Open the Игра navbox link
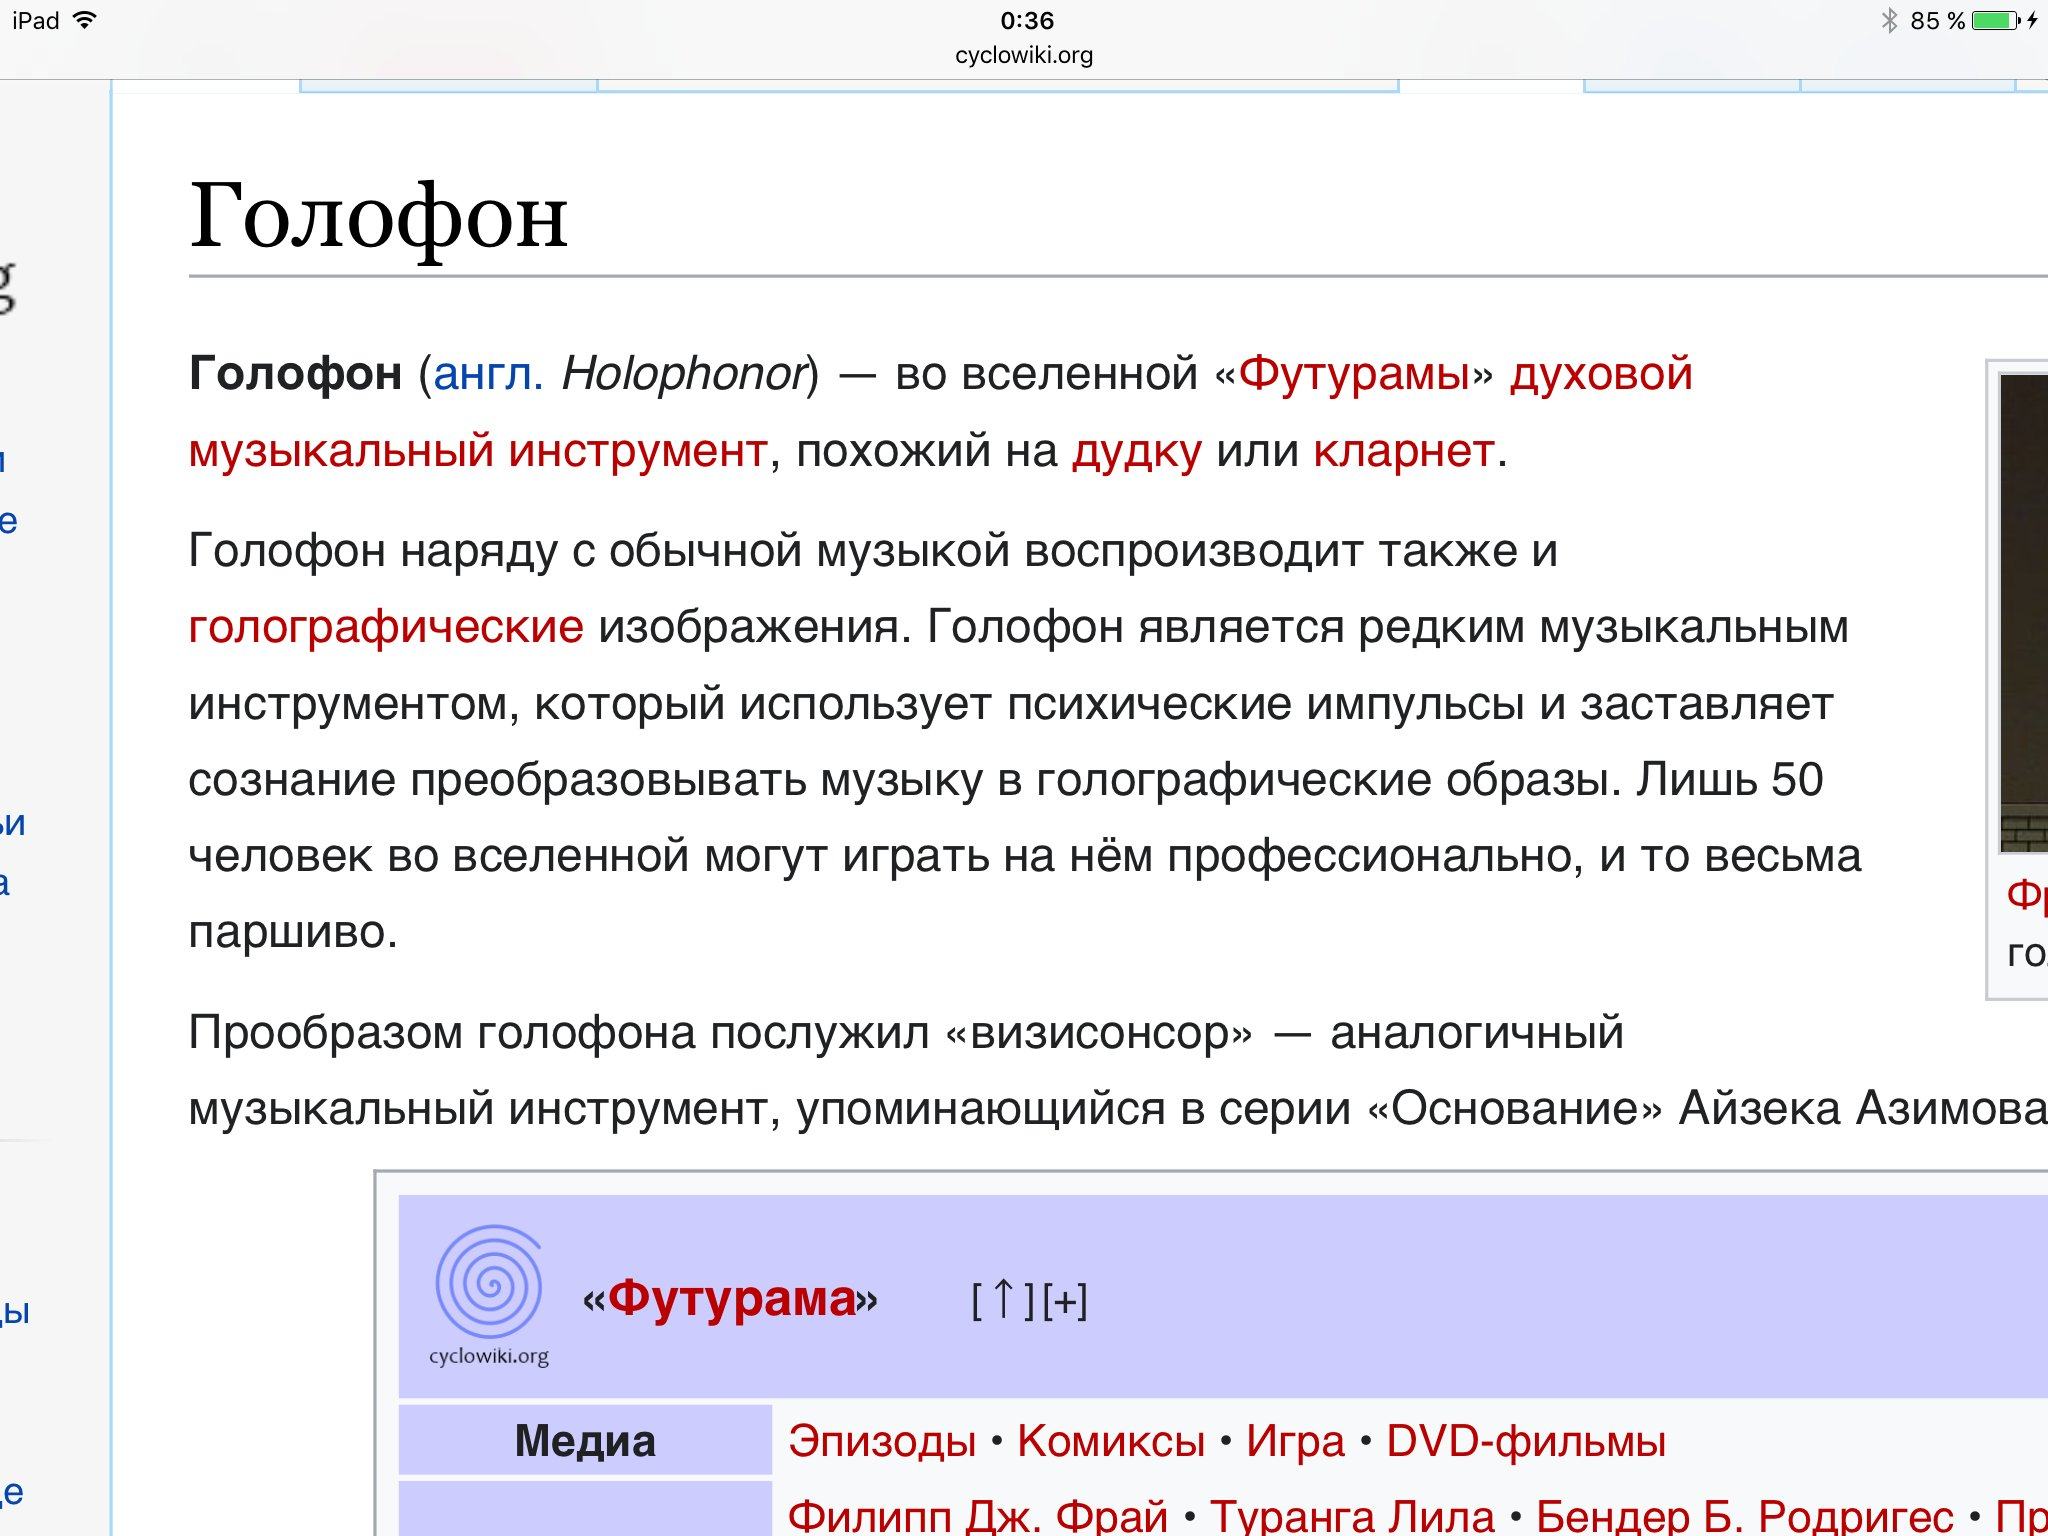The width and height of the screenshot is (2048, 1536). 1295,1441
